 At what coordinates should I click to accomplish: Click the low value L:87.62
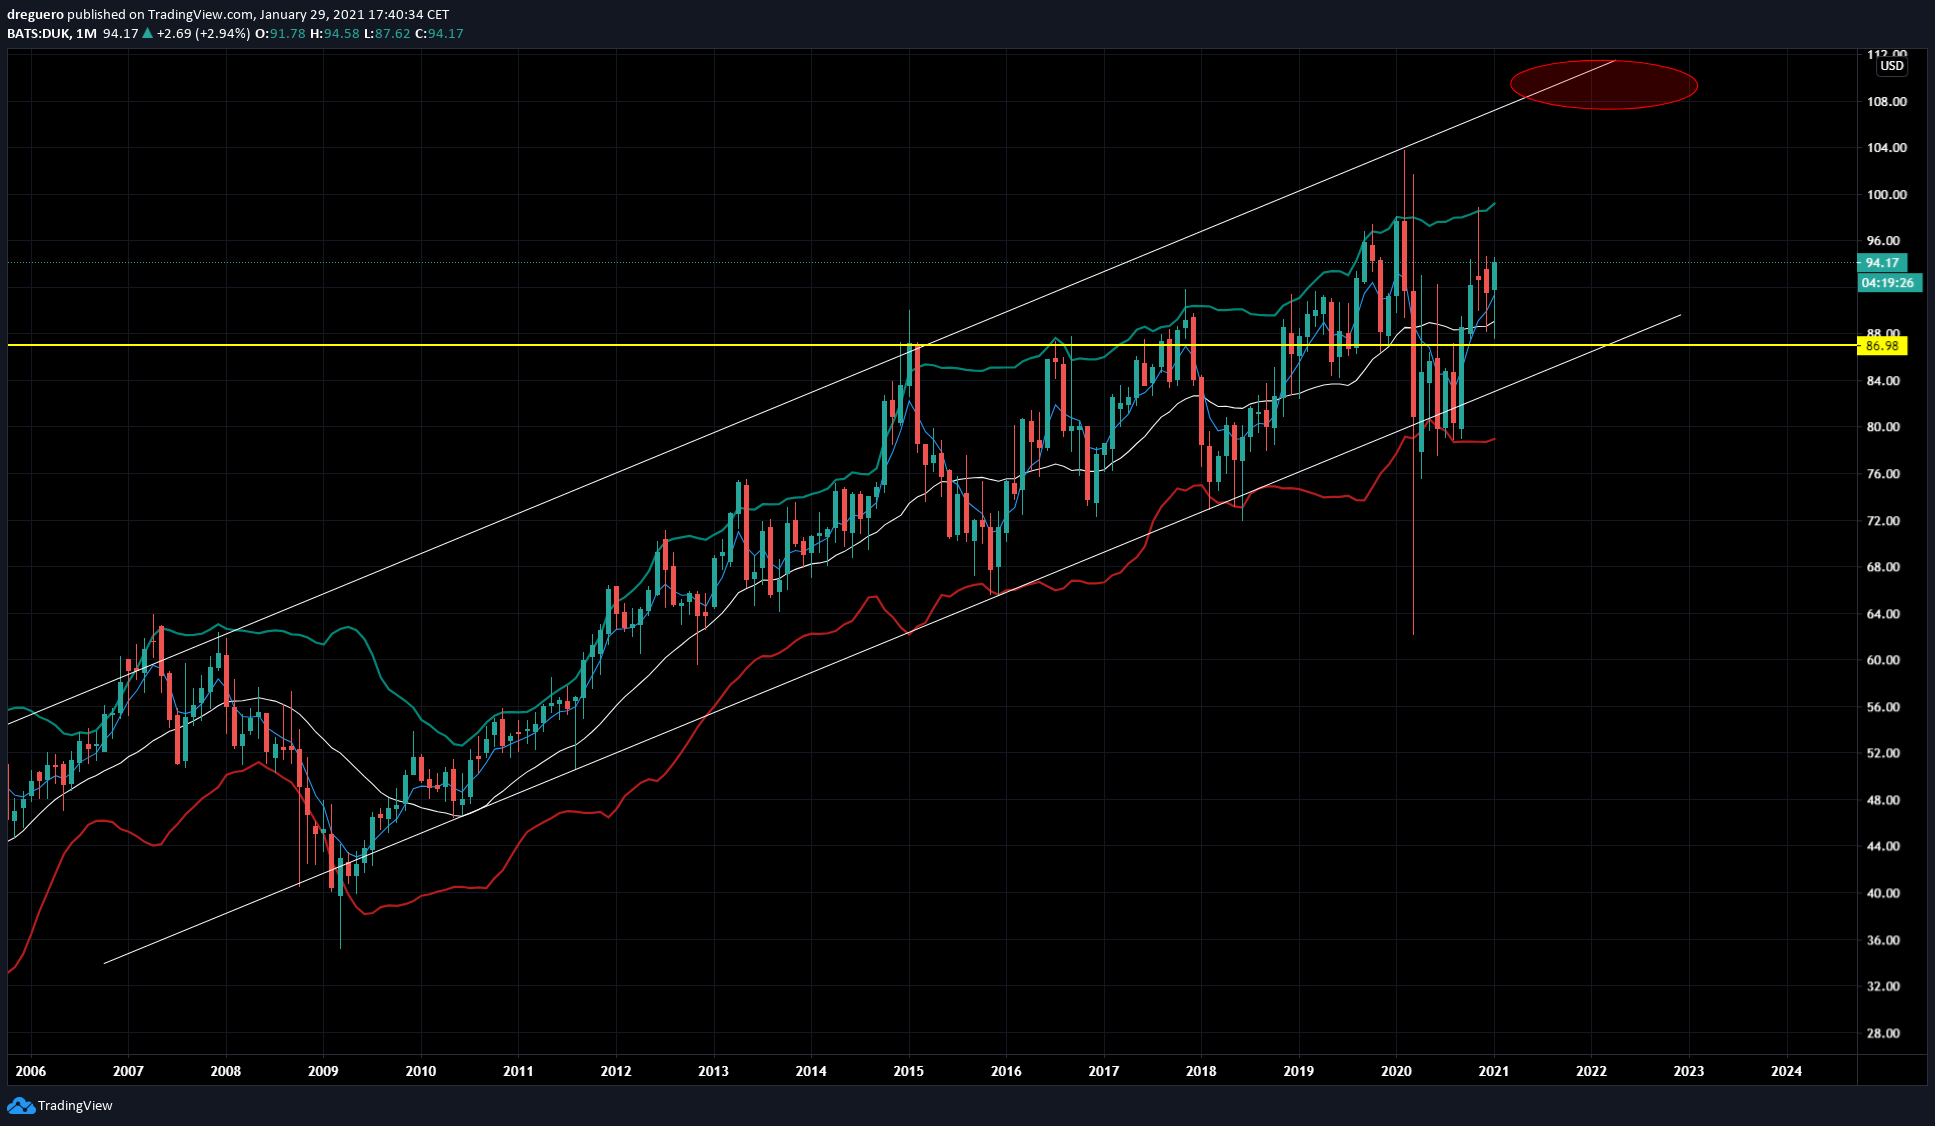(387, 33)
